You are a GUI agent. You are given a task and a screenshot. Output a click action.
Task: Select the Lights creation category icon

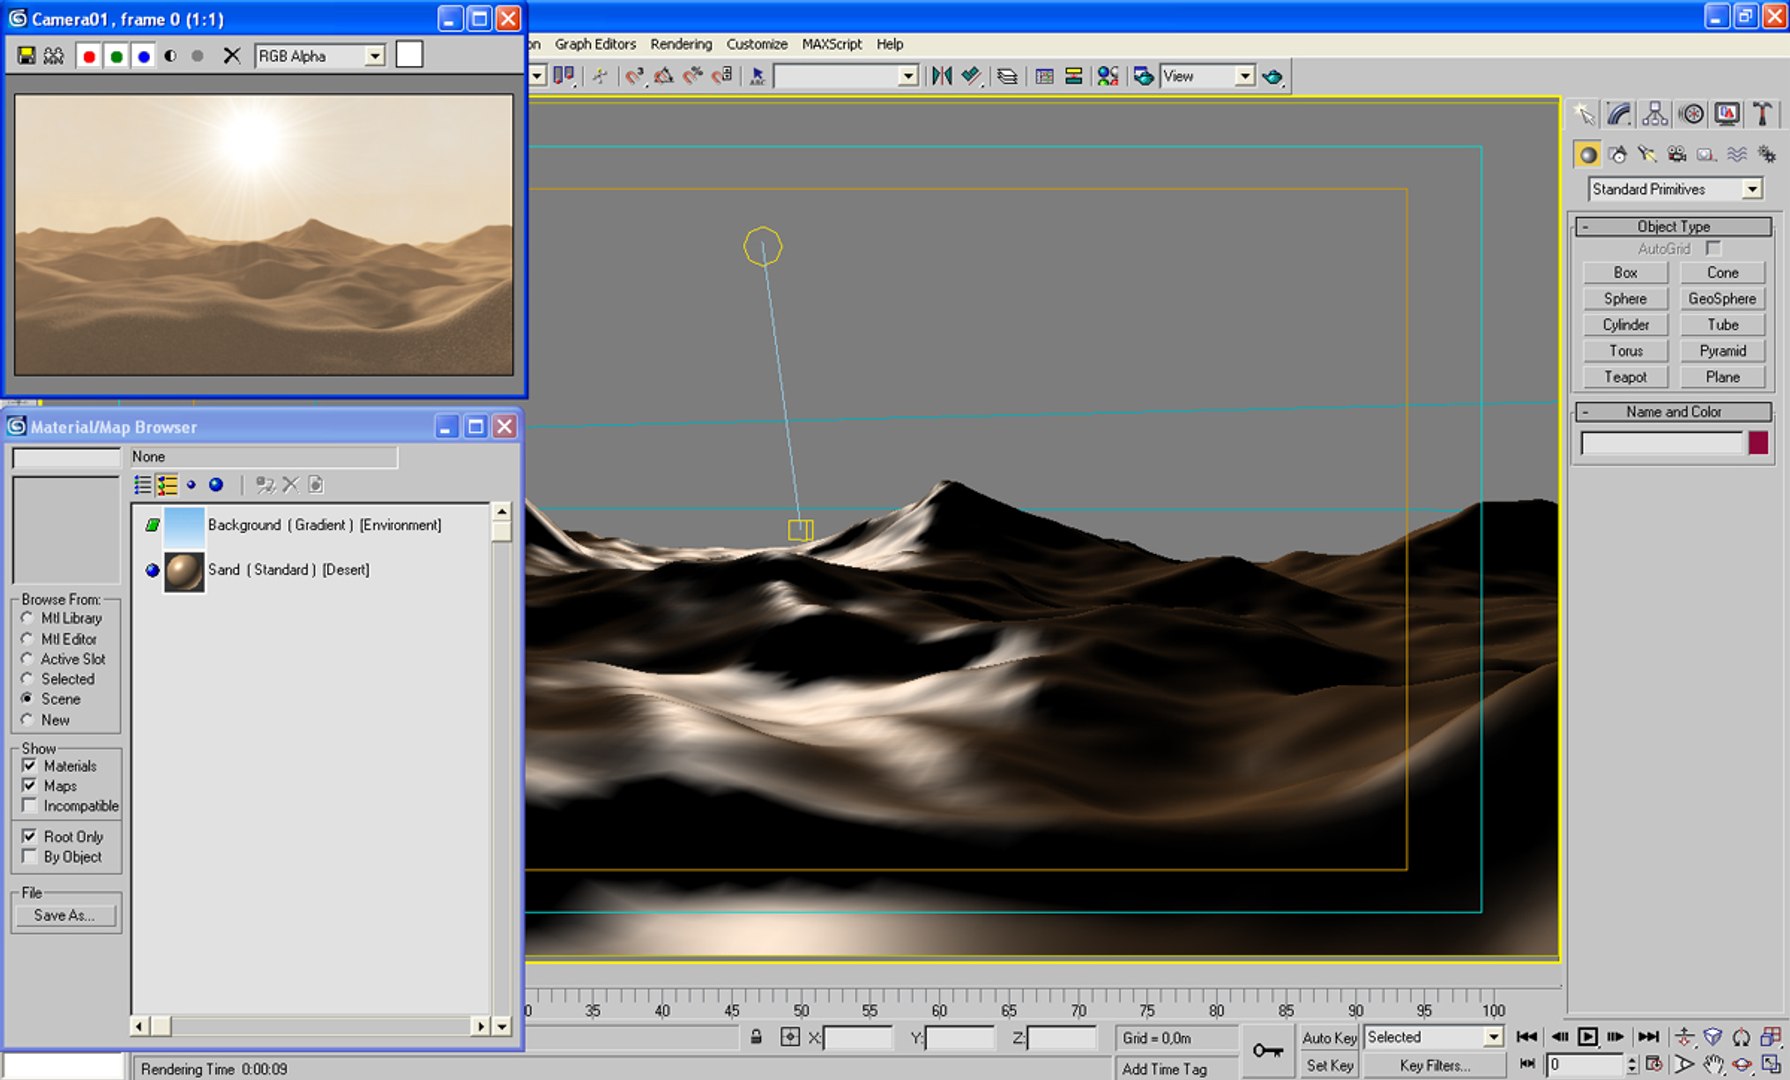click(1647, 154)
